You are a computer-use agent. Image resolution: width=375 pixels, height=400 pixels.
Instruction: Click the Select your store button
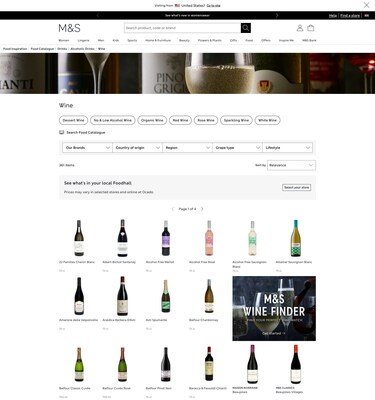click(296, 187)
